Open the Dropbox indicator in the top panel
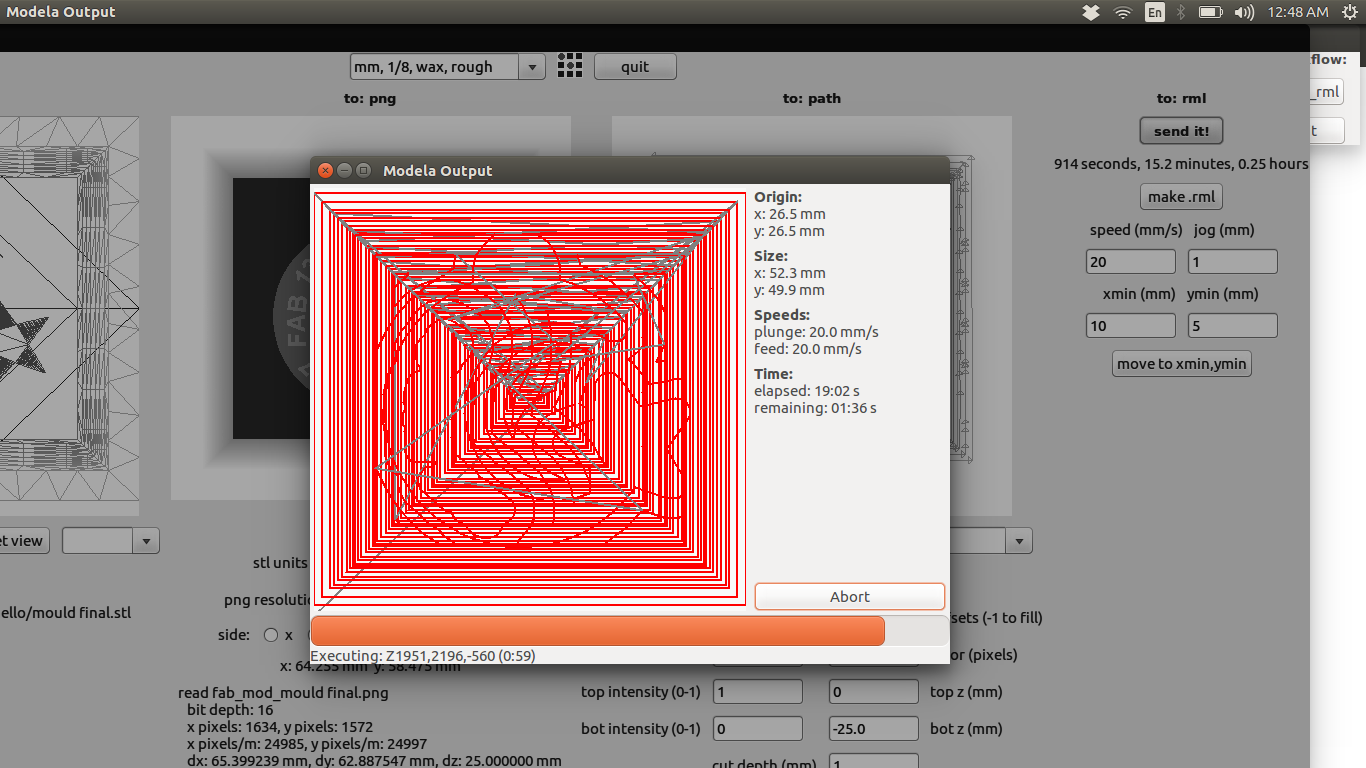 (x=1091, y=12)
